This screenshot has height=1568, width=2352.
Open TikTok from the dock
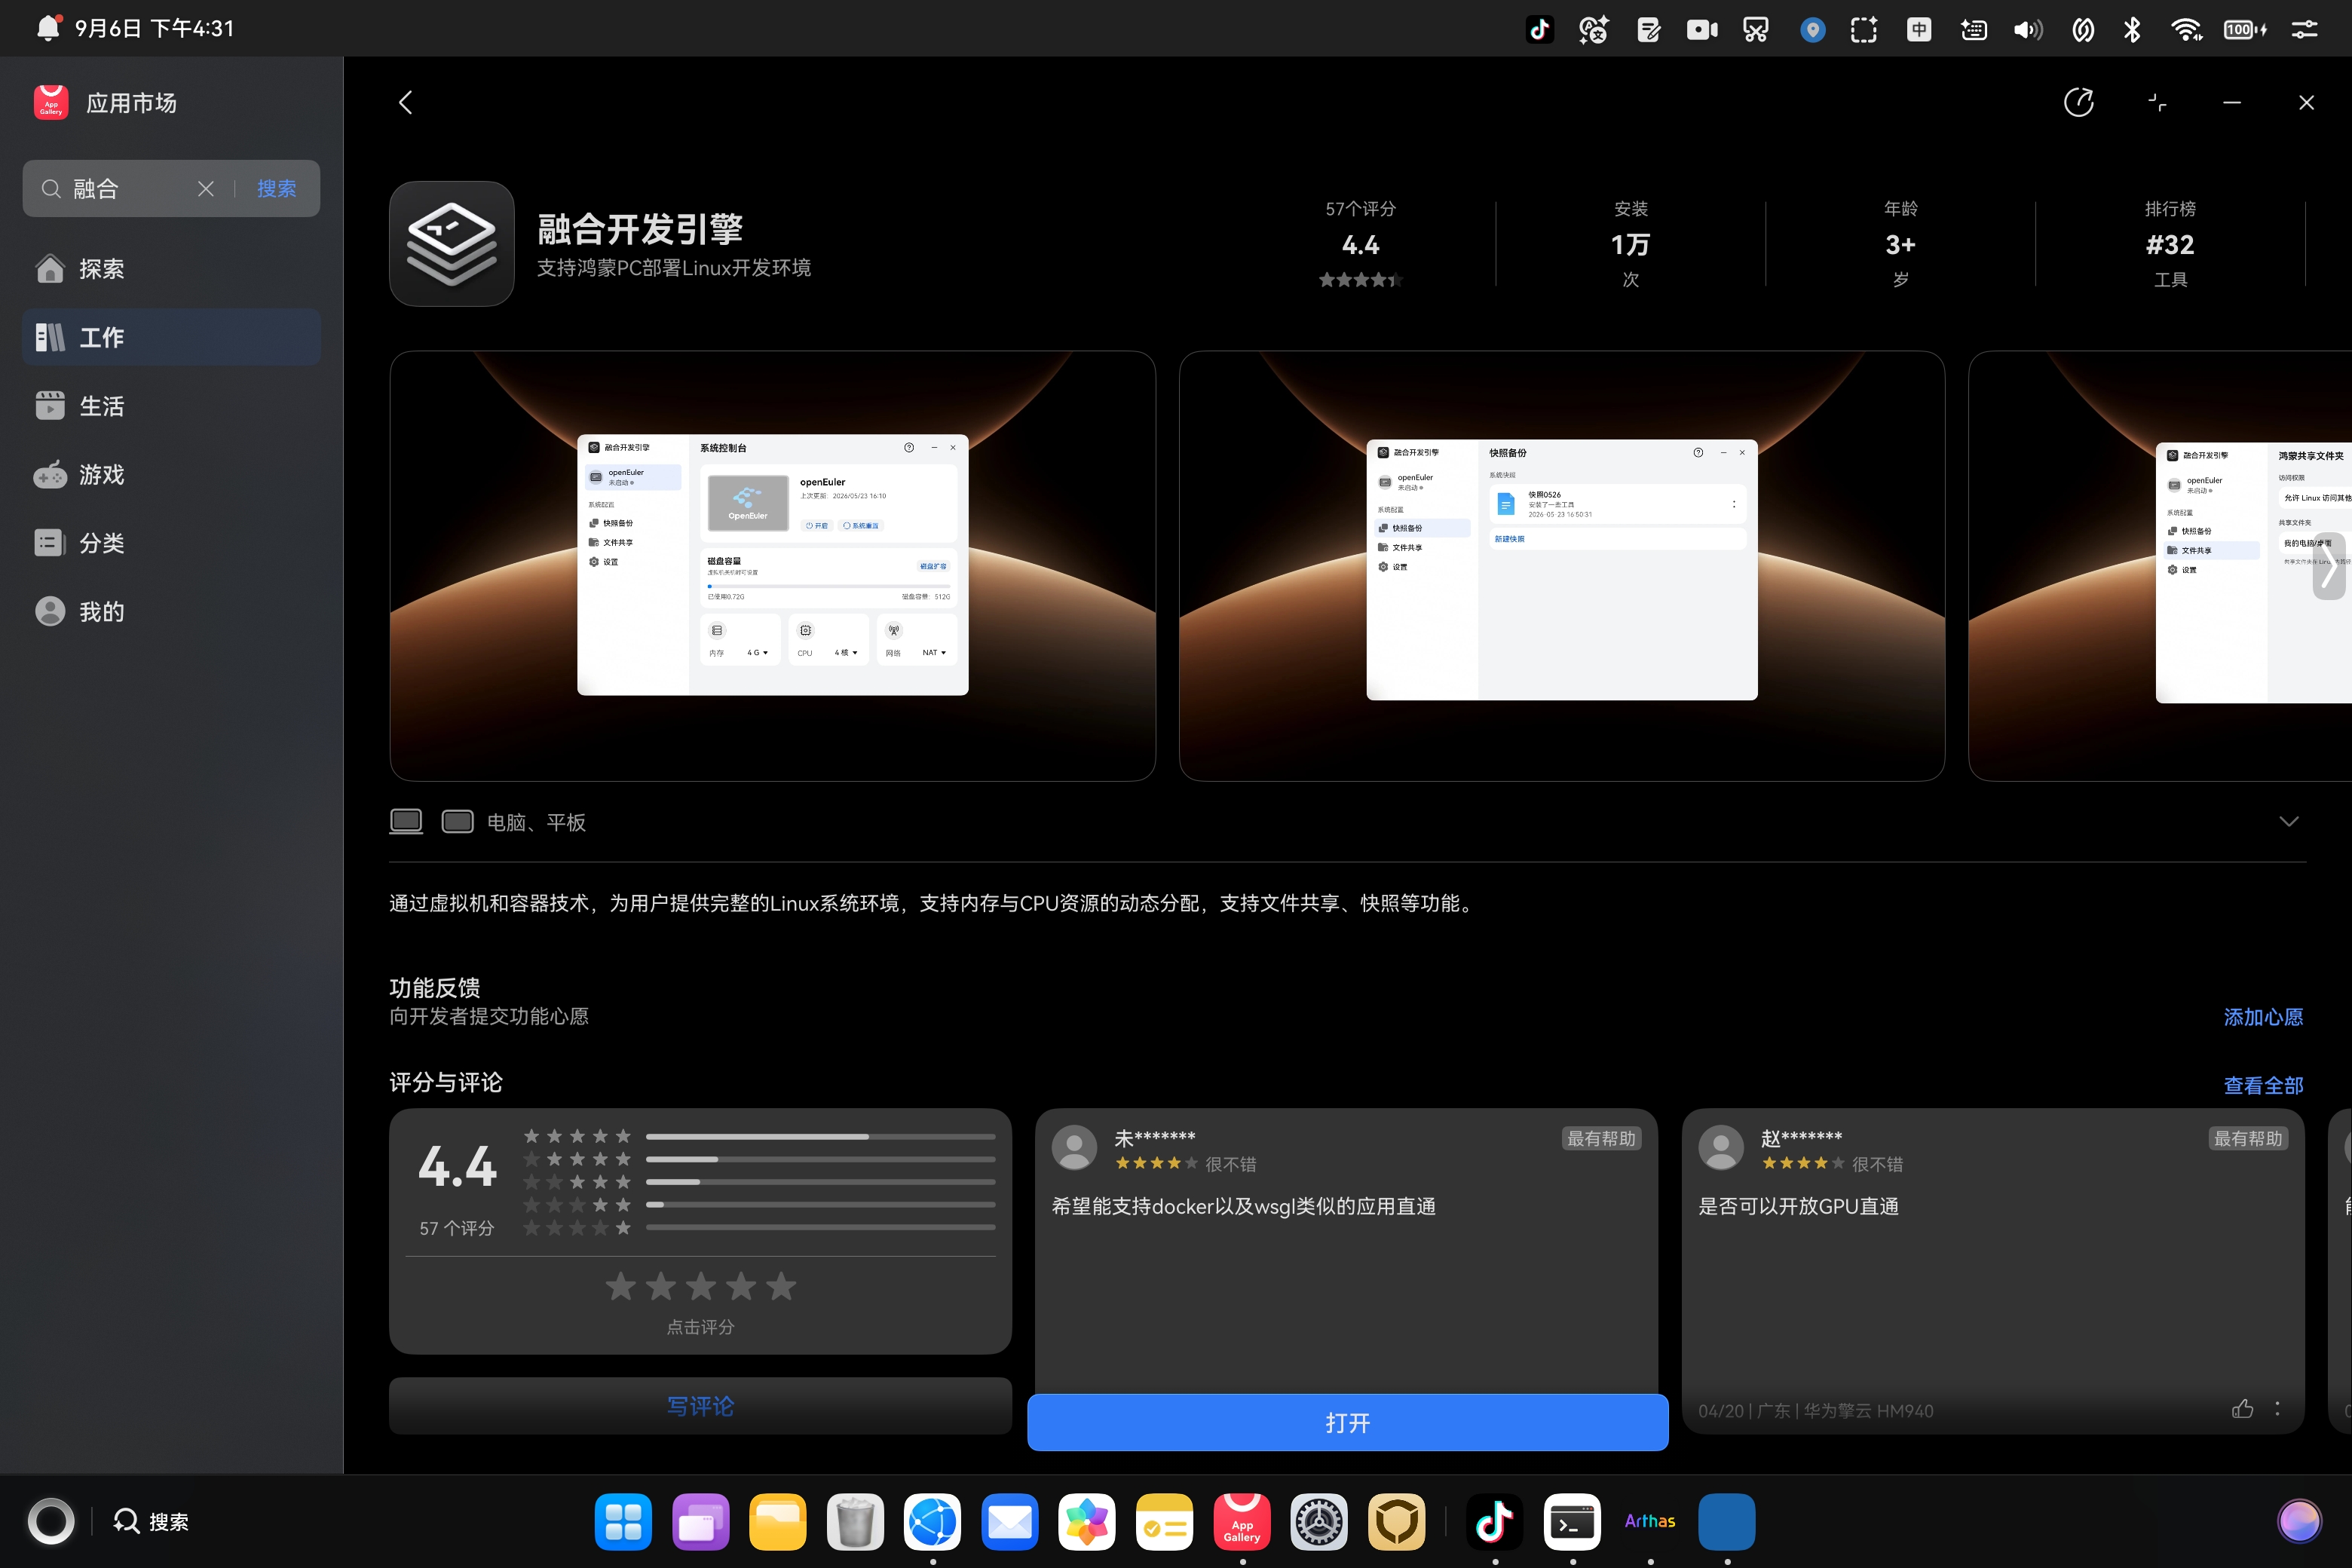click(x=1495, y=1521)
